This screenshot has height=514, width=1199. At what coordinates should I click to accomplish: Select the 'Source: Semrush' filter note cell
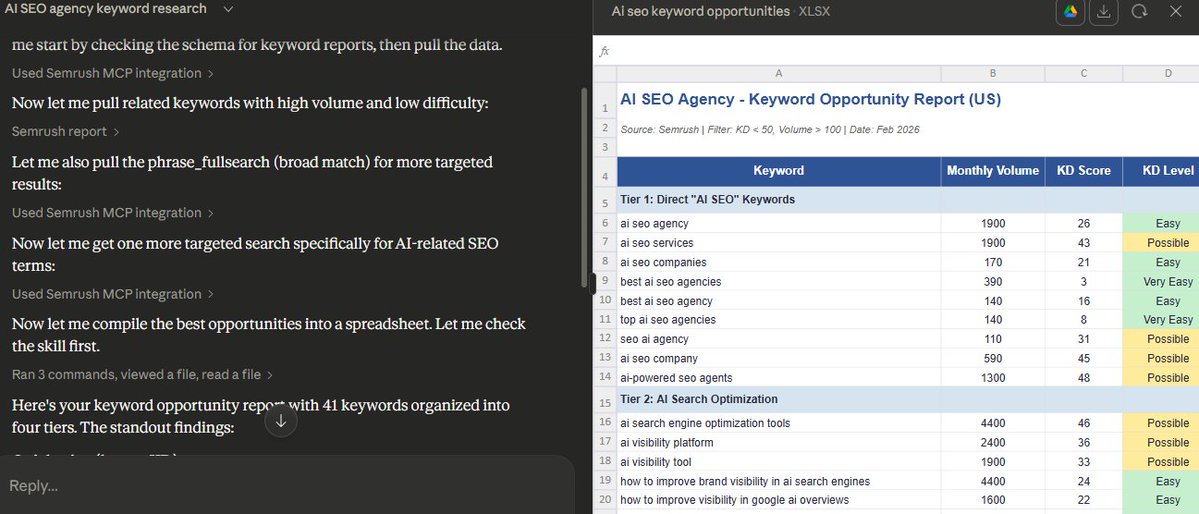[770, 129]
